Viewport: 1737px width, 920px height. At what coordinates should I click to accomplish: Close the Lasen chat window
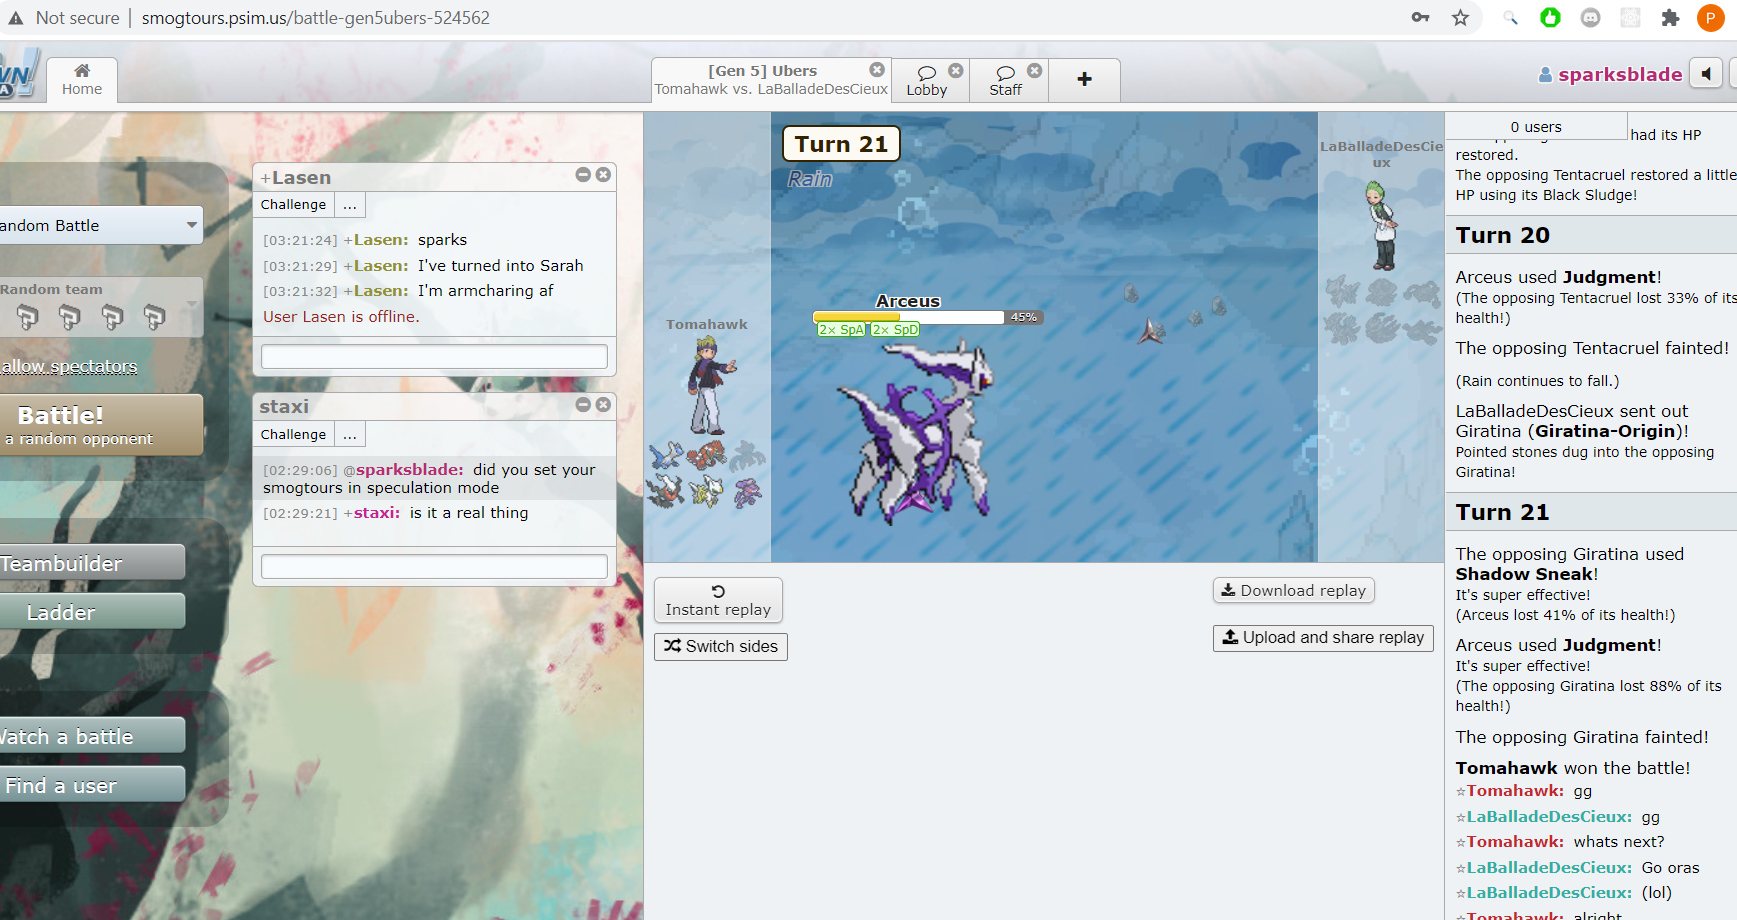point(603,174)
